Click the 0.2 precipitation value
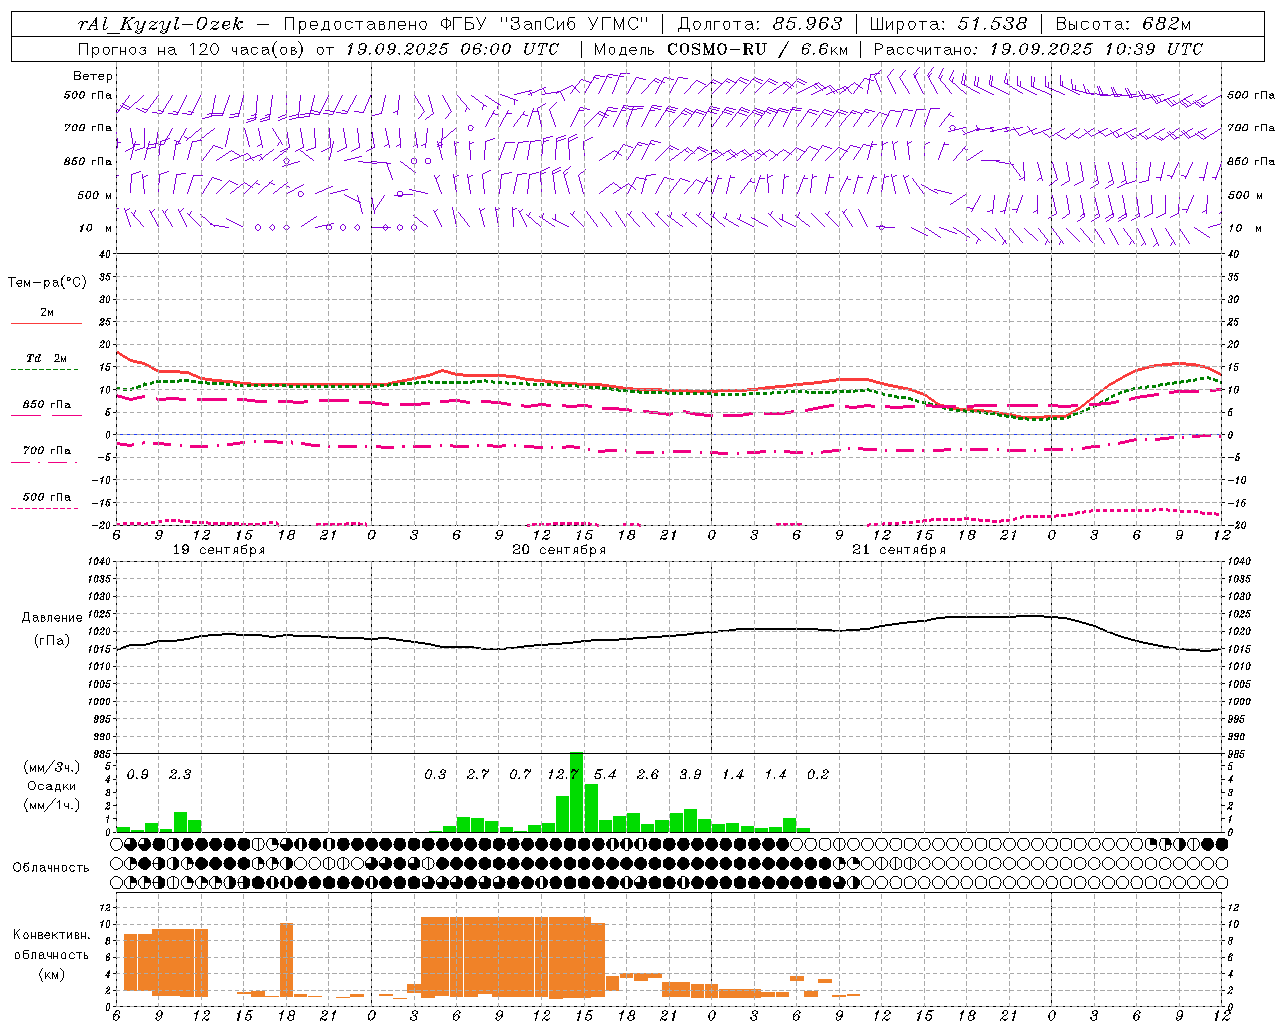 pos(818,775)
